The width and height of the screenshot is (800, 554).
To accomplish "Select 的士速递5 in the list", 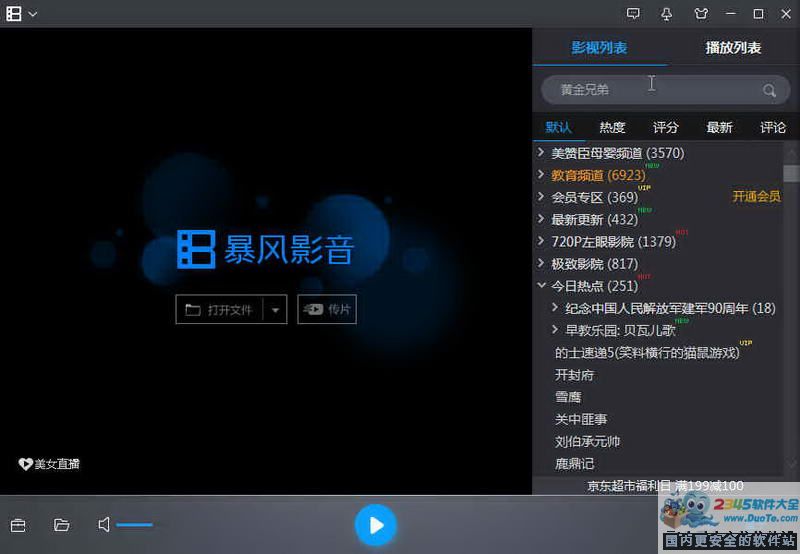I will [647, 352].
